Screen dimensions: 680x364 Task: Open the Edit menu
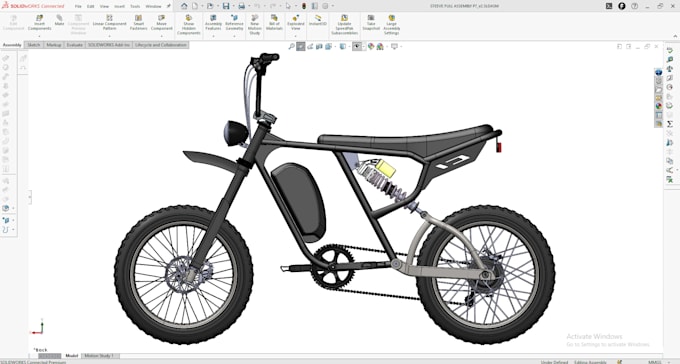click(90, 7)
